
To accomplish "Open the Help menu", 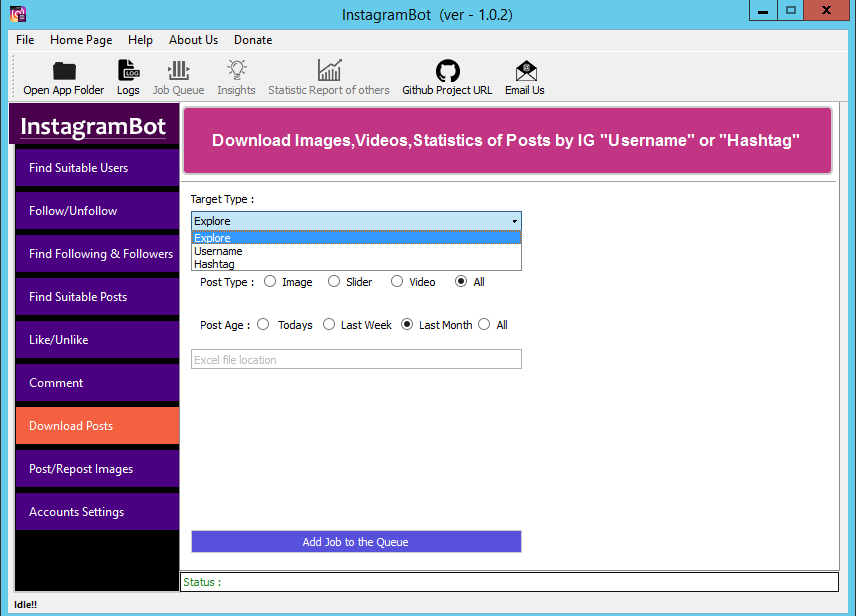I will click(140, 40).
